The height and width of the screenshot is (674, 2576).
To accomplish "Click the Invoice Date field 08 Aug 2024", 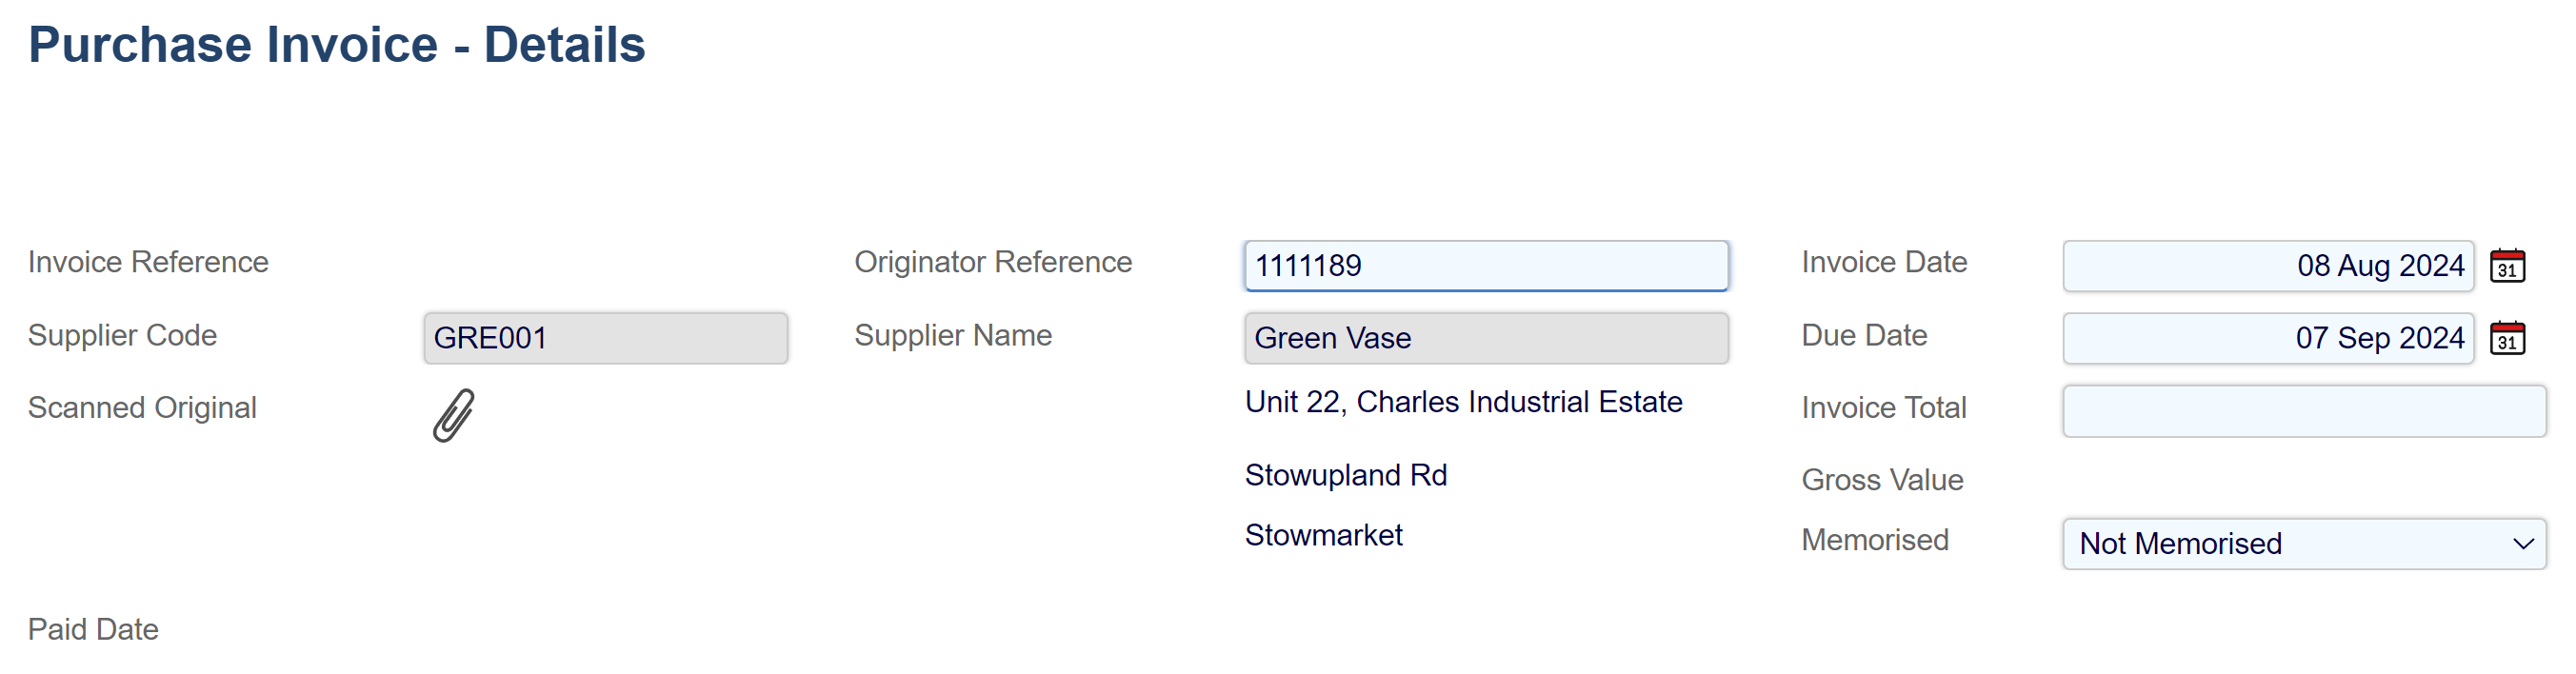I will click(x=2267, y=266).
